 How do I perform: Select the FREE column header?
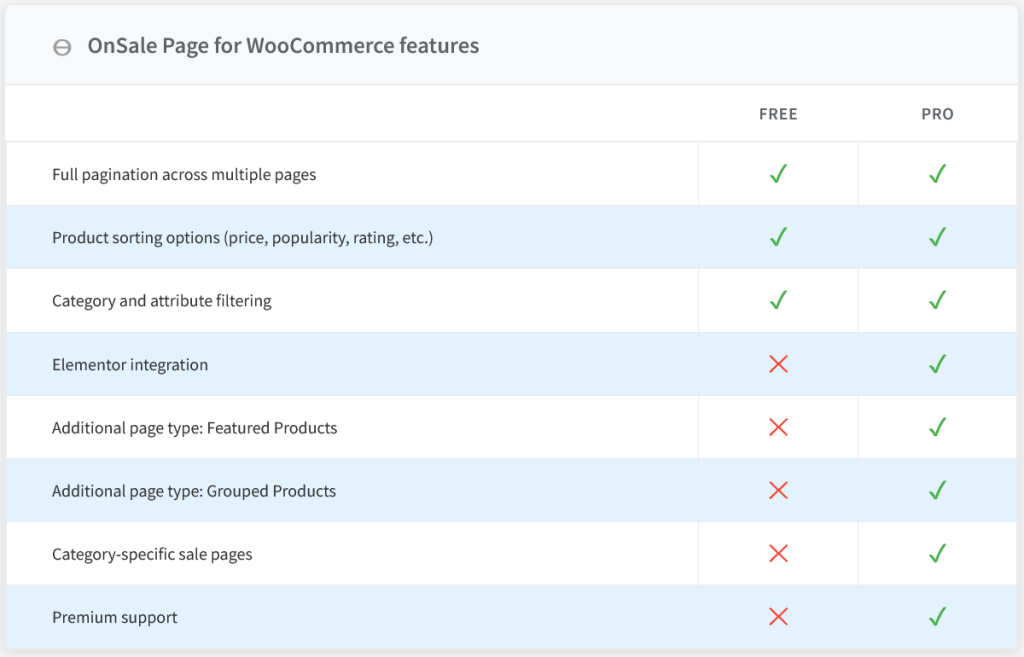click(x=778, y=114)
